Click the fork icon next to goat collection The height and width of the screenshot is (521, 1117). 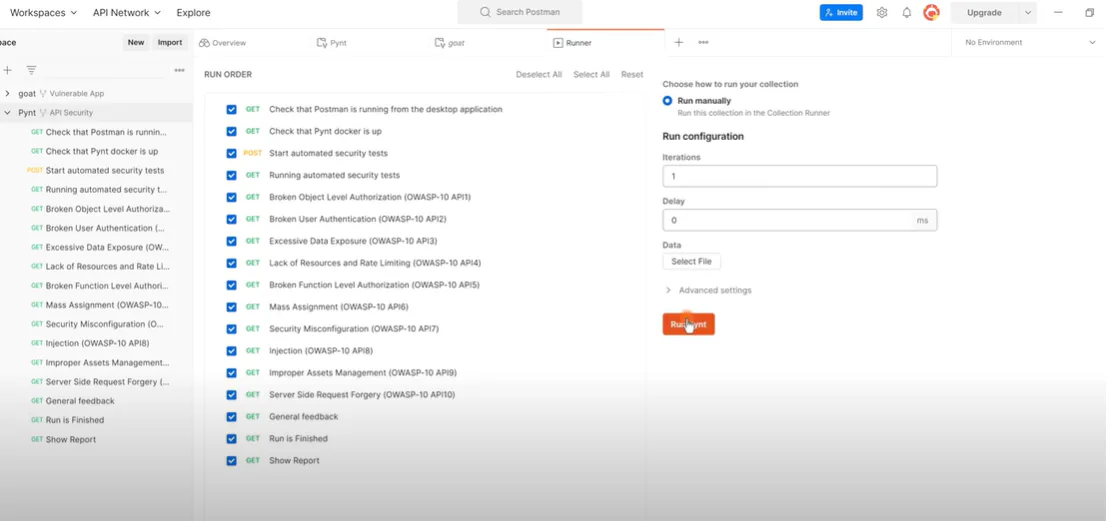[43, 93]
